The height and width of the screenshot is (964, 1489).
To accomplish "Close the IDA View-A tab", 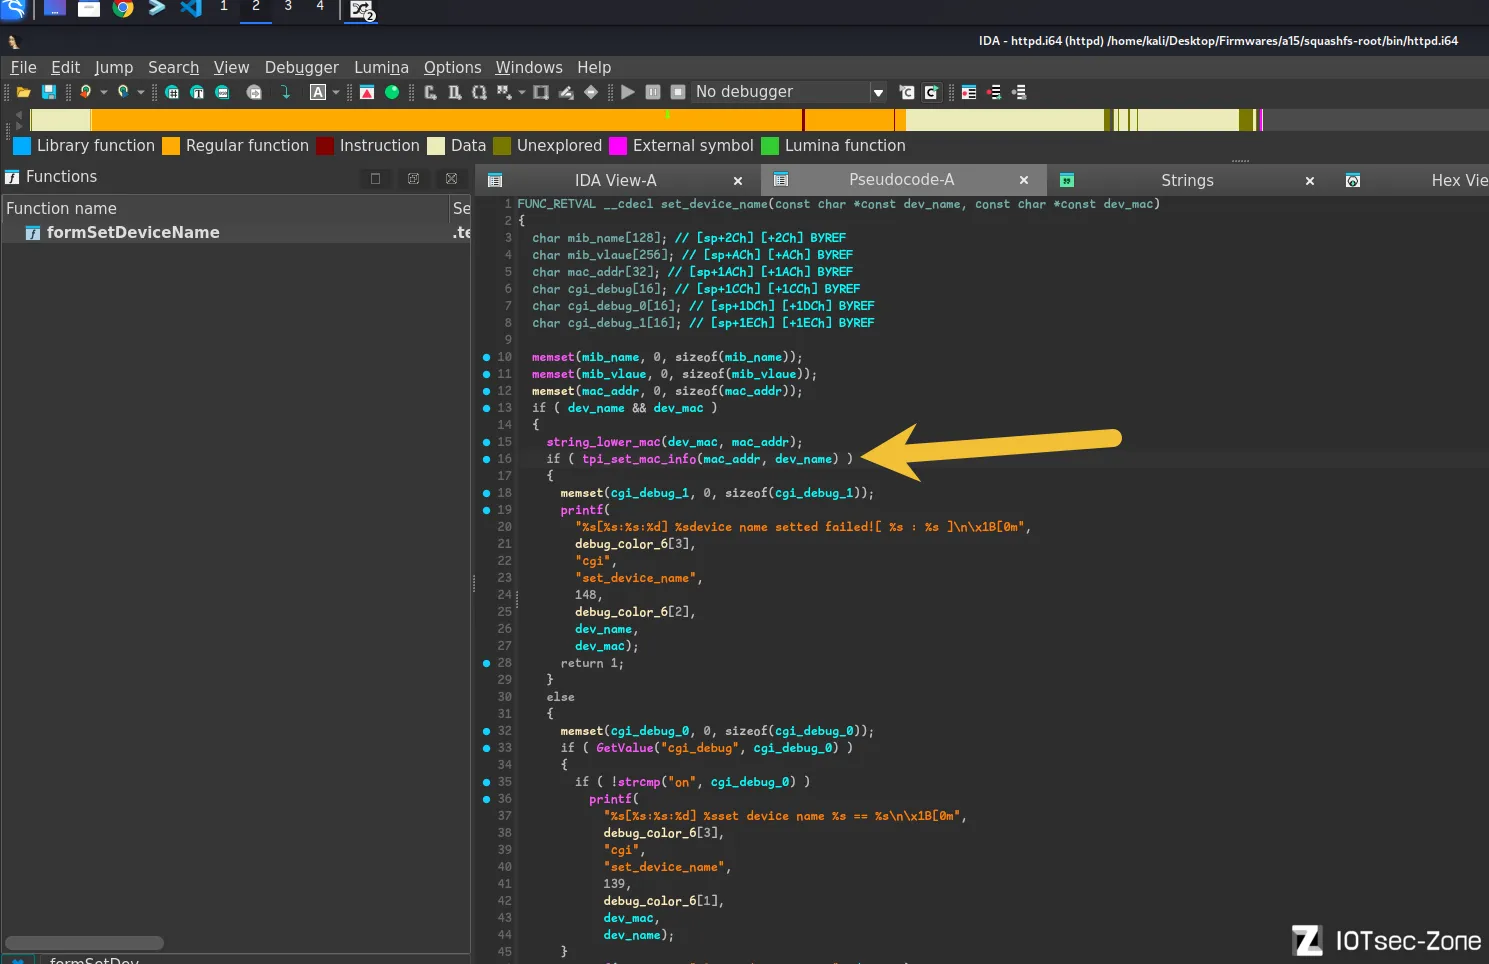I will click(738, 181).
